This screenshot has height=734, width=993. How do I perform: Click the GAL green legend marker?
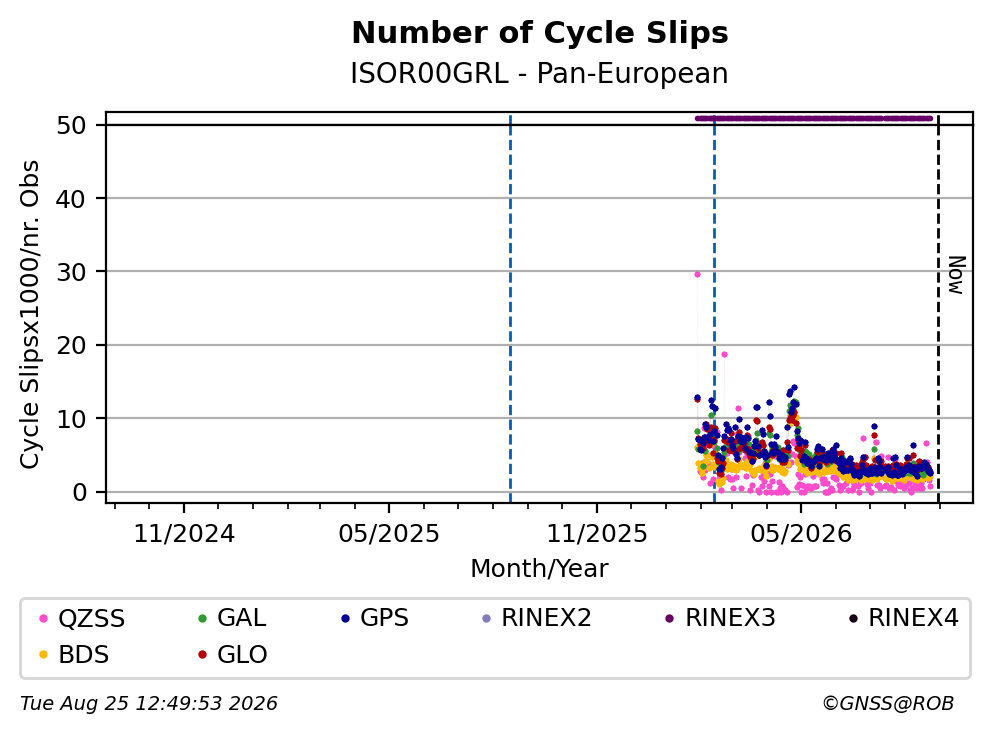[203, 618]
